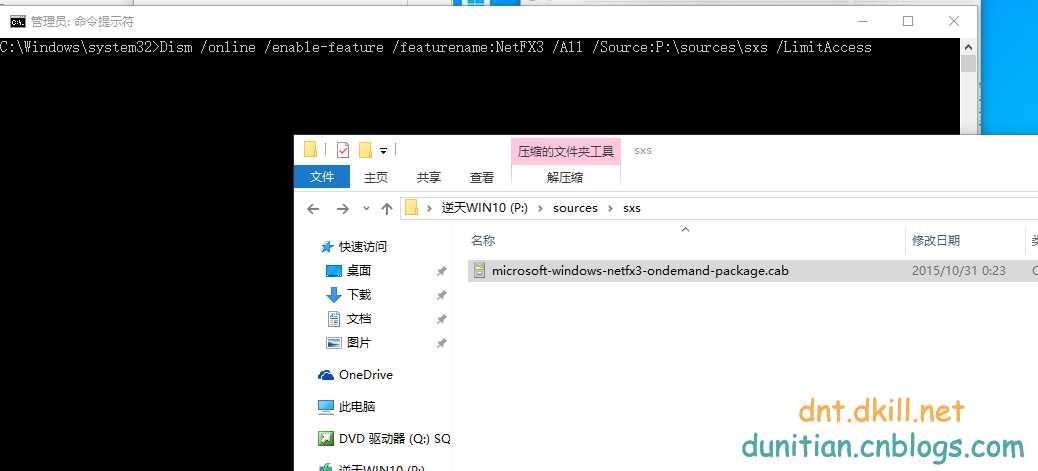
Task: Open 文档 in the navigation pane
Action: pos(359,319)
